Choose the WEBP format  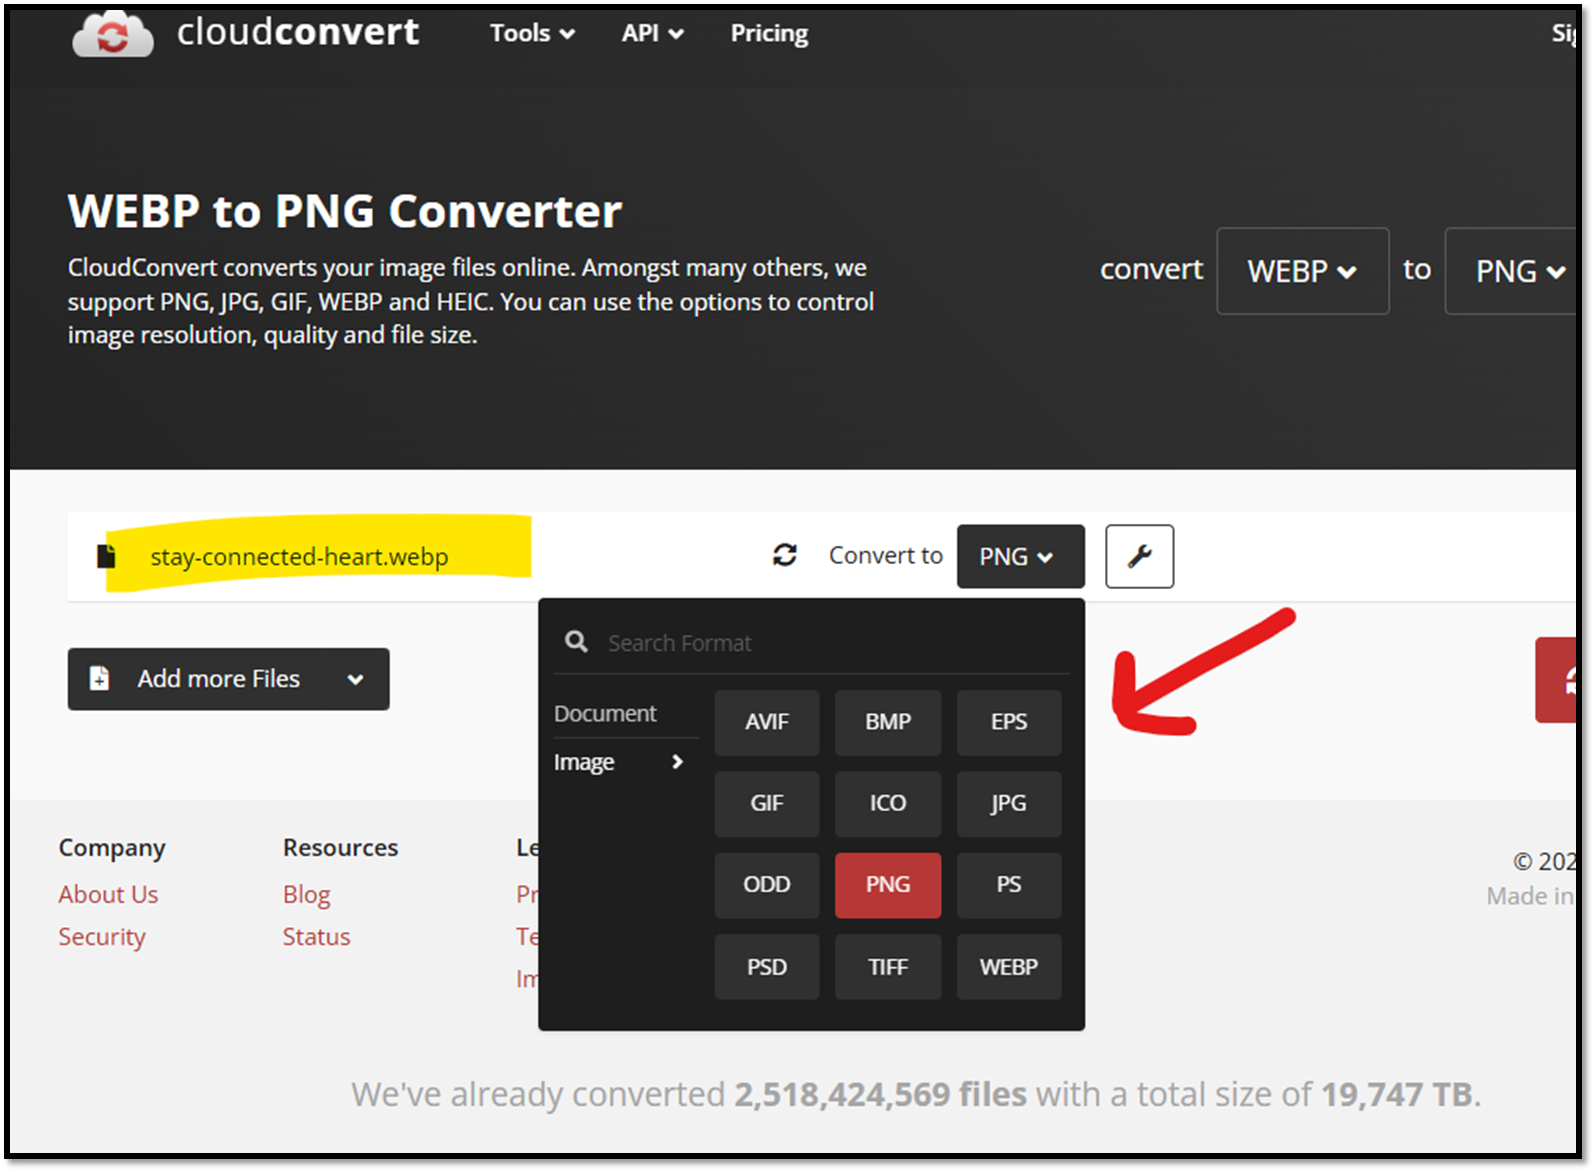[x=1009, y=967]
